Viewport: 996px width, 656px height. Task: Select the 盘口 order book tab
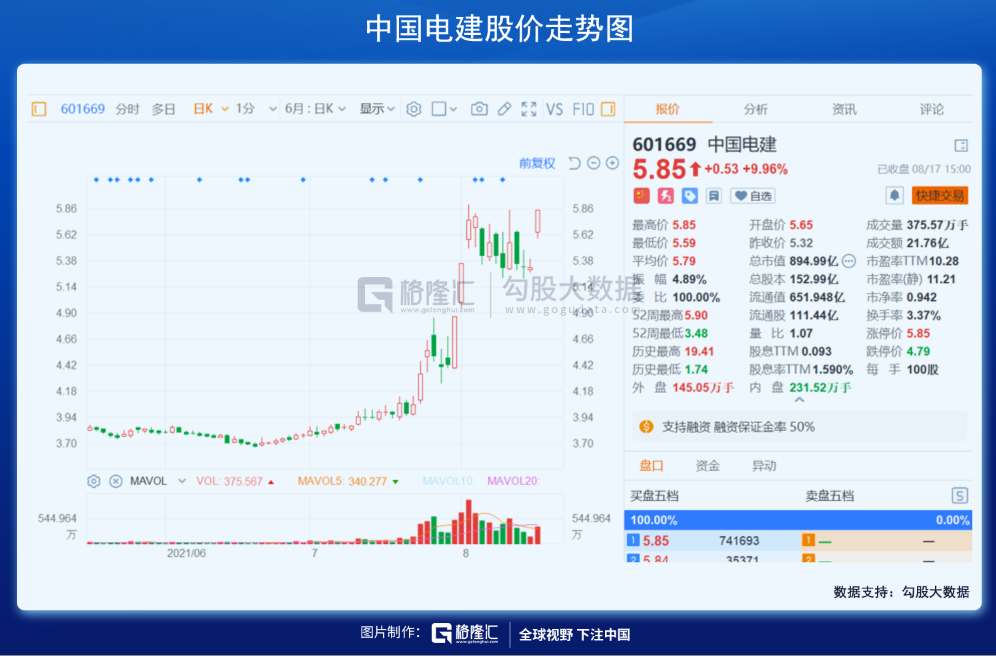click(652, 466)
